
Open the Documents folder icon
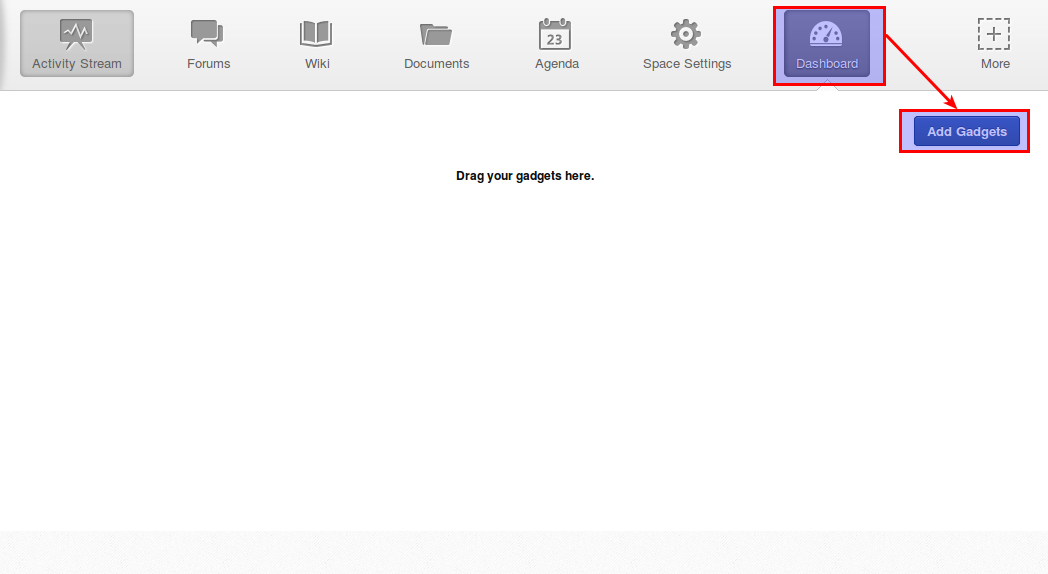(436, 34)
